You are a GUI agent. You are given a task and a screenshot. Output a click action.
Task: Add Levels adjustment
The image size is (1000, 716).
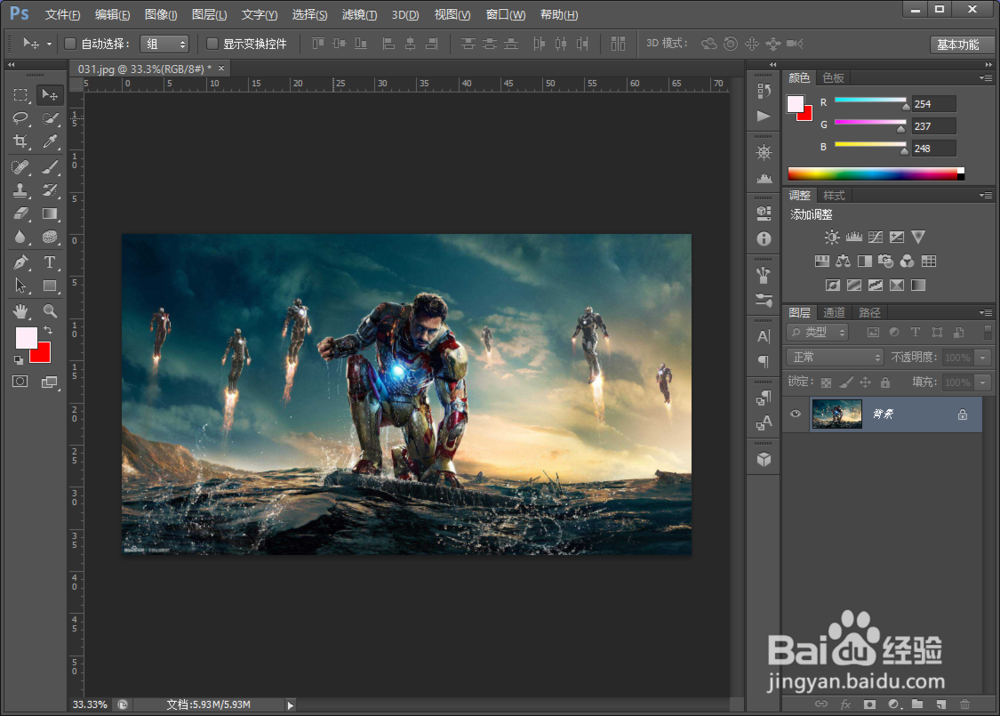[x=854, y=237]
